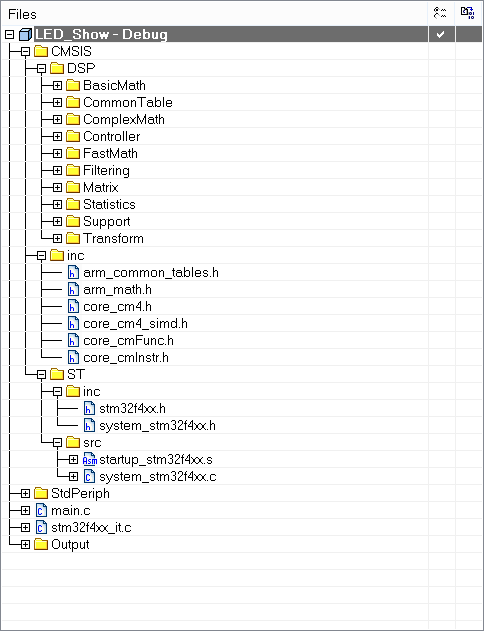The width and height of the screenshot is (484, 631).
Task: Select the core_cm4_simd.h file
Action: [x=135, y=324]
